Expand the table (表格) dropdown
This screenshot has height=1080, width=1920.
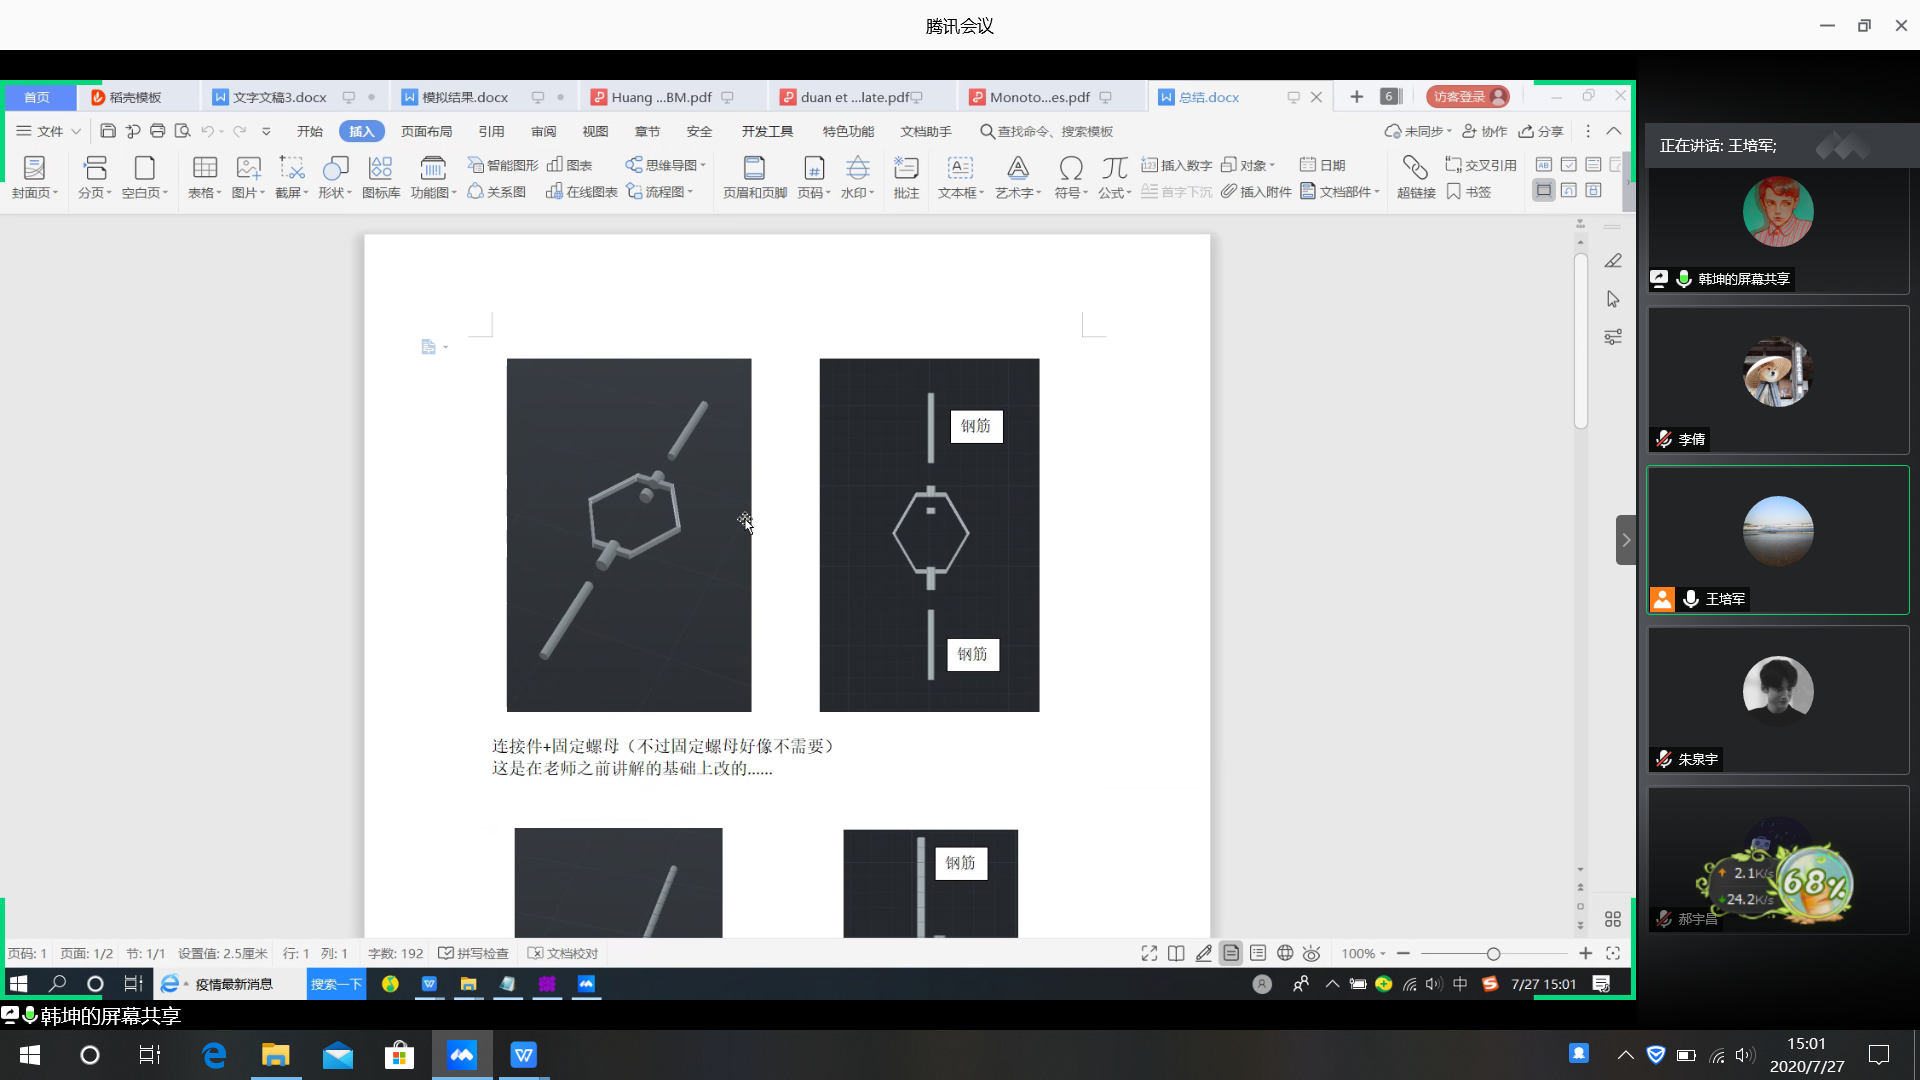(205, 192)
